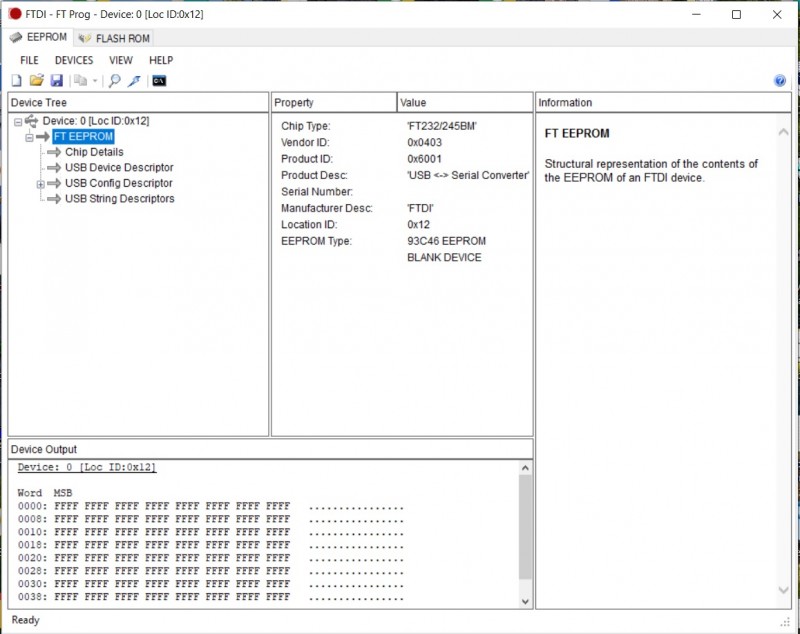Click the Device Output scrollbar thumb
Screen dimensions: 800x634
[526, 527]
